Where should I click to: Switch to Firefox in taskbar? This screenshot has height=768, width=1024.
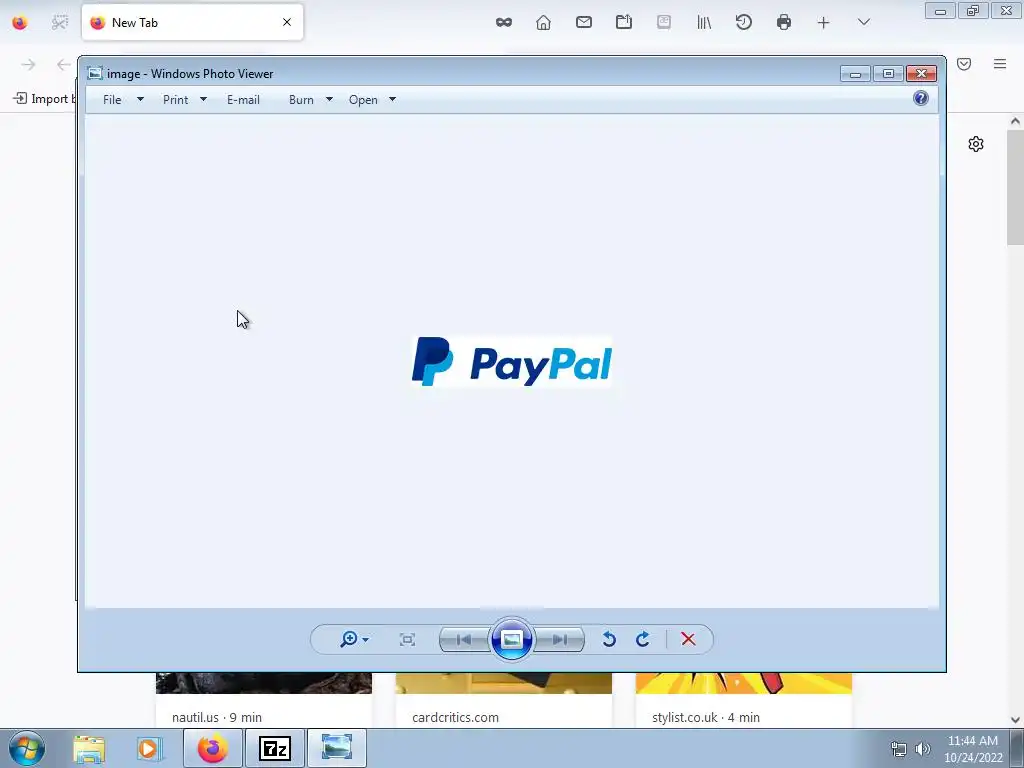coord(212,748)
